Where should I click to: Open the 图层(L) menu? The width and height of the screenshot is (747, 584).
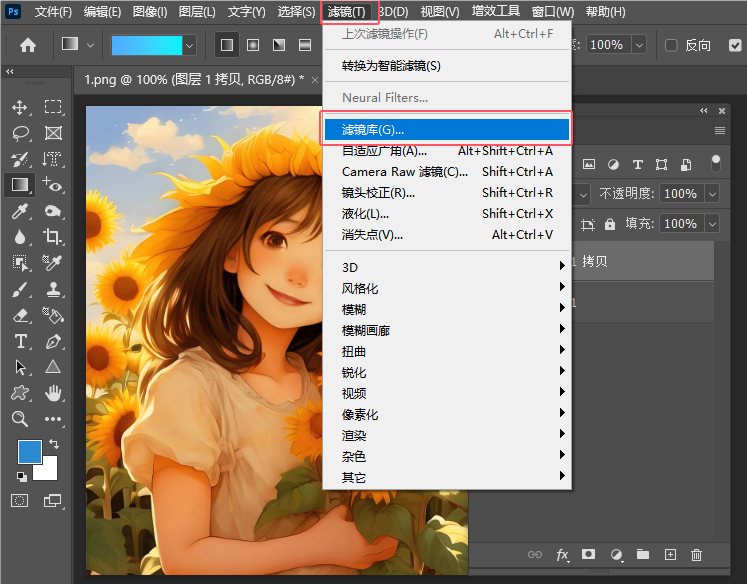click(x=197, y=11)
